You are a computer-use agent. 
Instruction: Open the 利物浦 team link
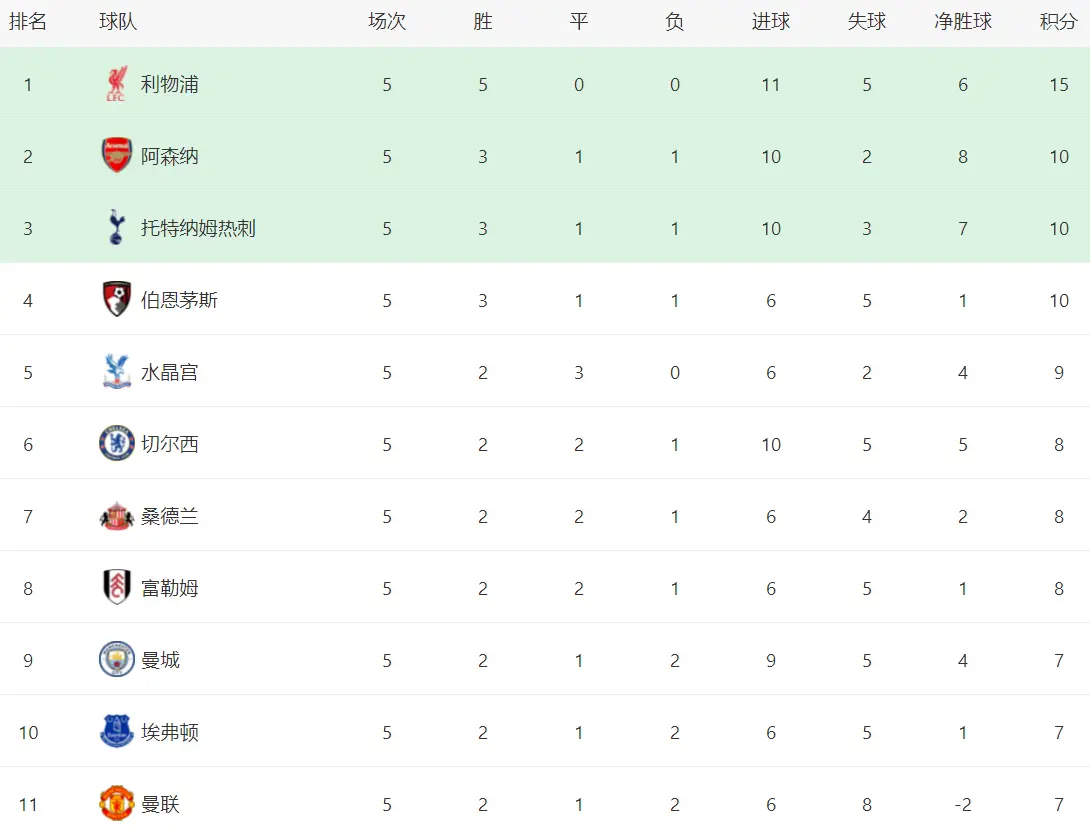[x=169, y=85]
